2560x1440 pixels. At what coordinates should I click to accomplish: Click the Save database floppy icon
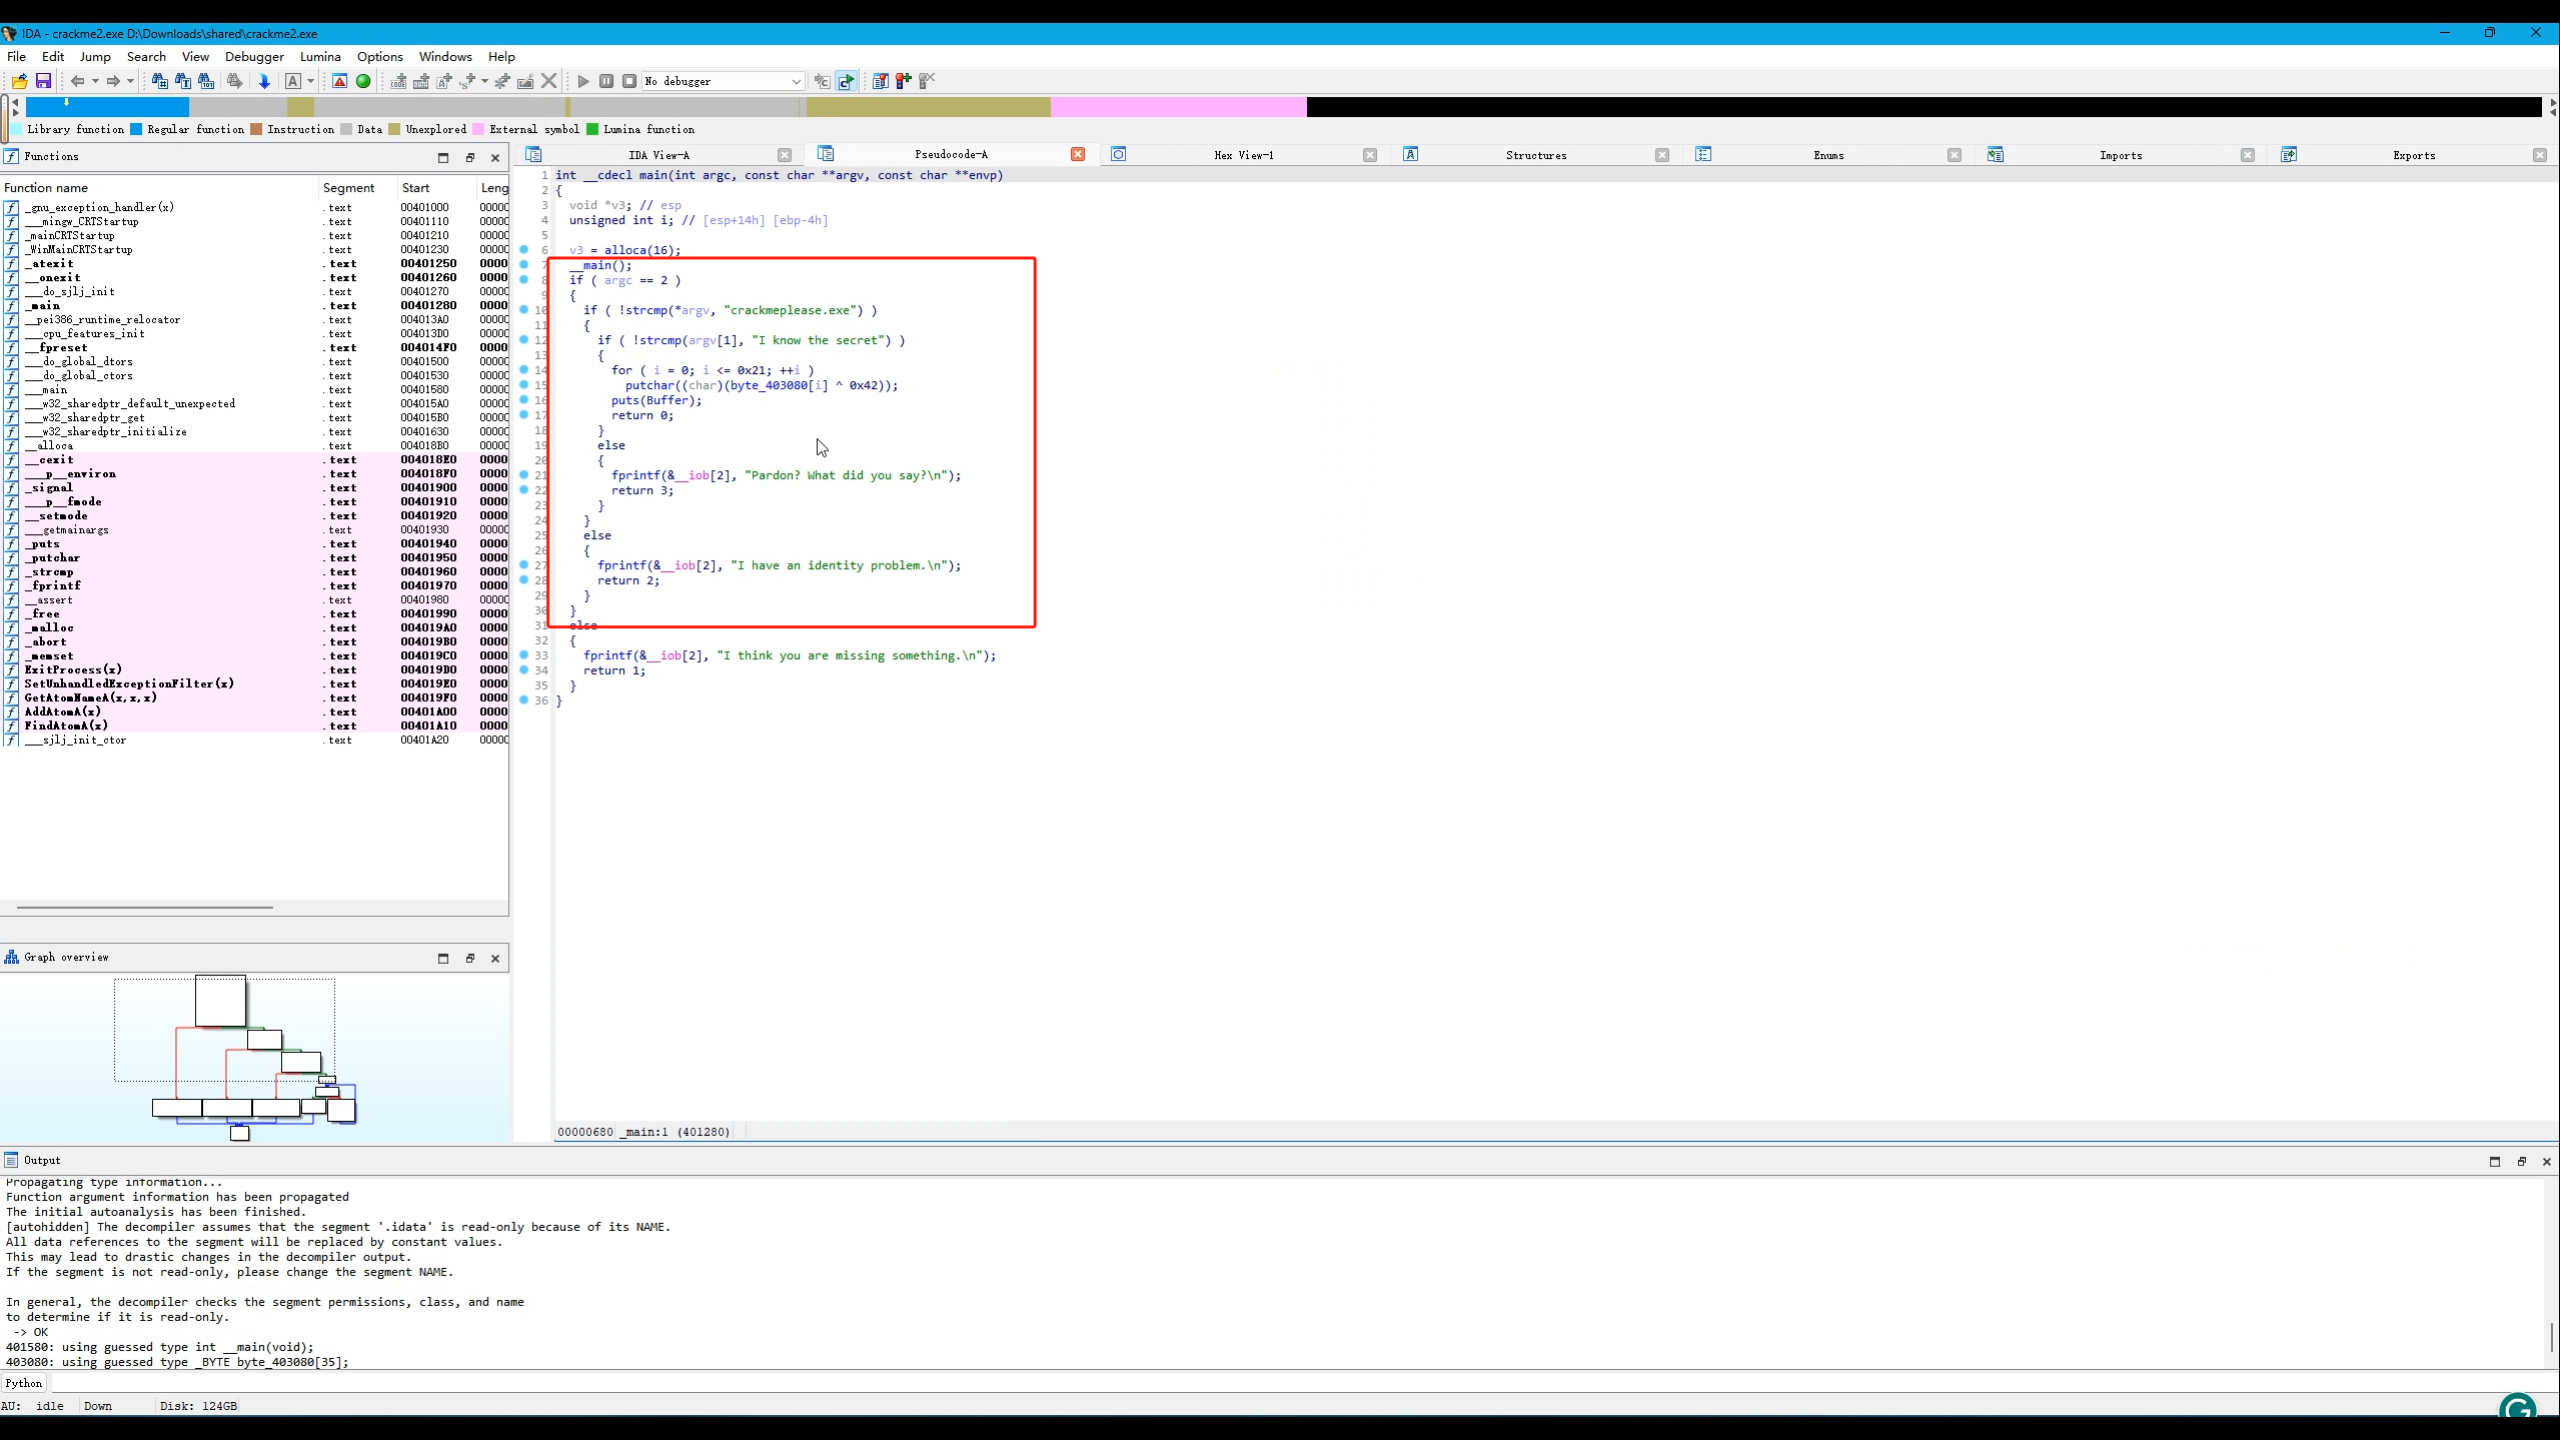coord(43,81)
